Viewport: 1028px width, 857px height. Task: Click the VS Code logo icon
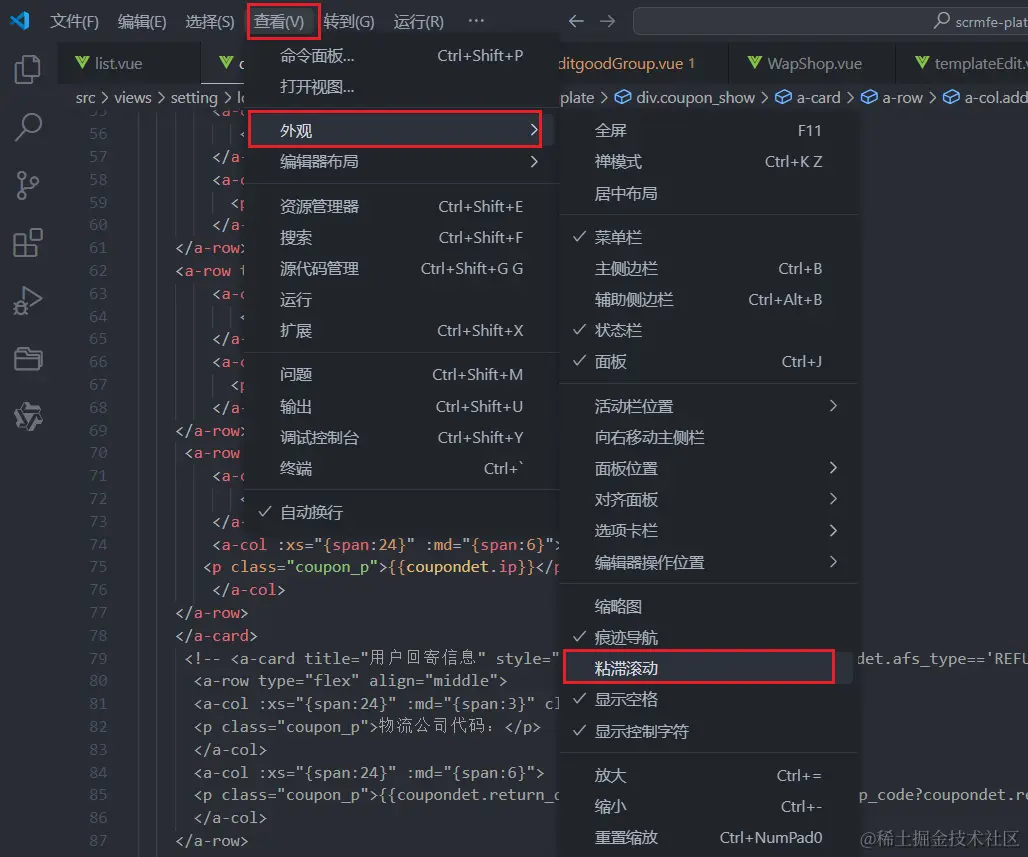(x=20, y=21)
